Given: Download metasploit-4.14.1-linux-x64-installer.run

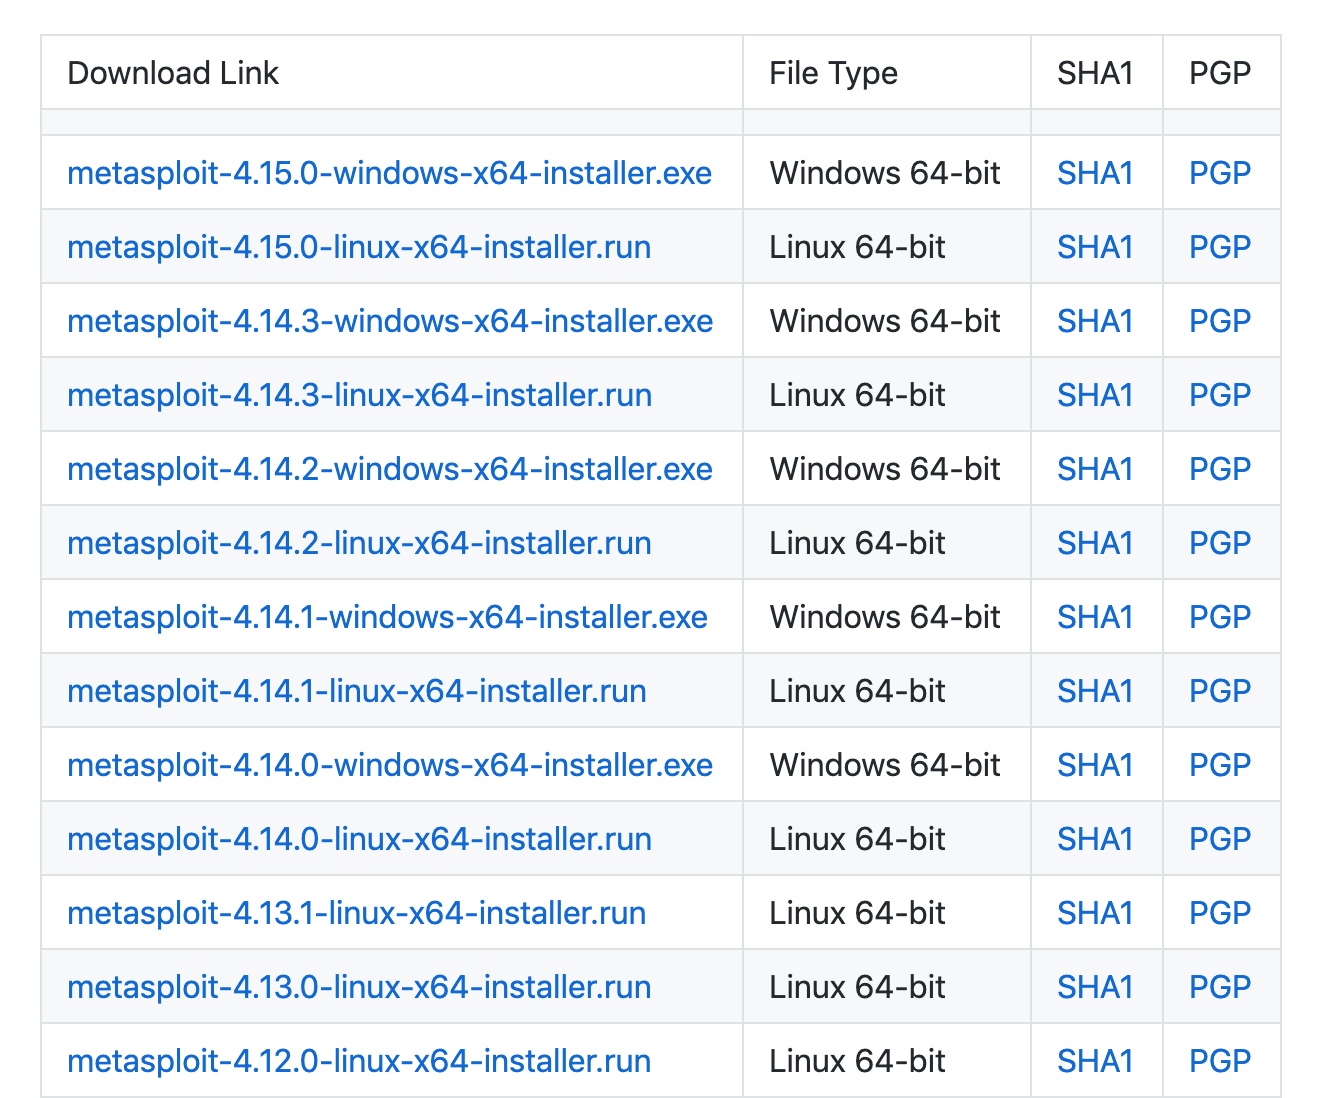Looking at the screenshot, I should (x=357, y=691).
